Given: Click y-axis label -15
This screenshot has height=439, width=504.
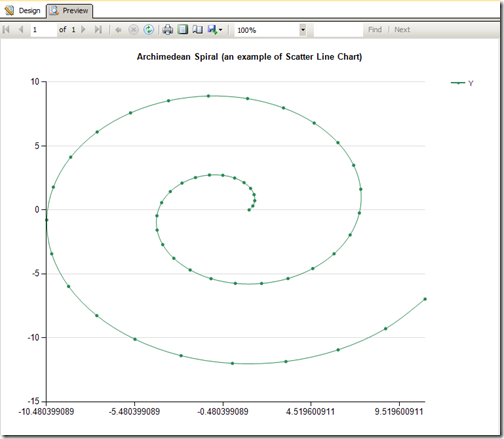Looking at the screenshot, I should (33, 401).
